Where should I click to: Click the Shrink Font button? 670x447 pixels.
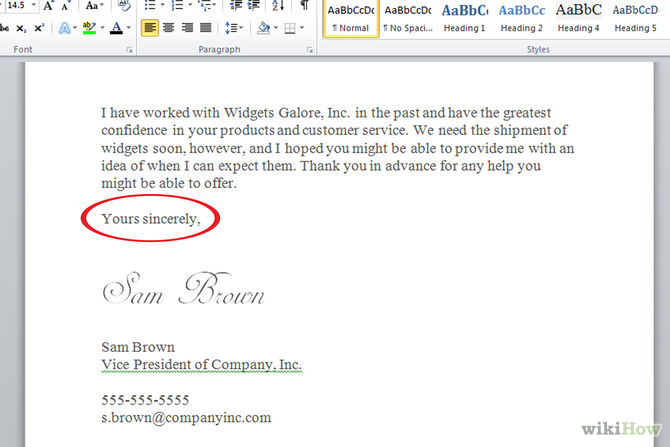click(x=65, y=6)
